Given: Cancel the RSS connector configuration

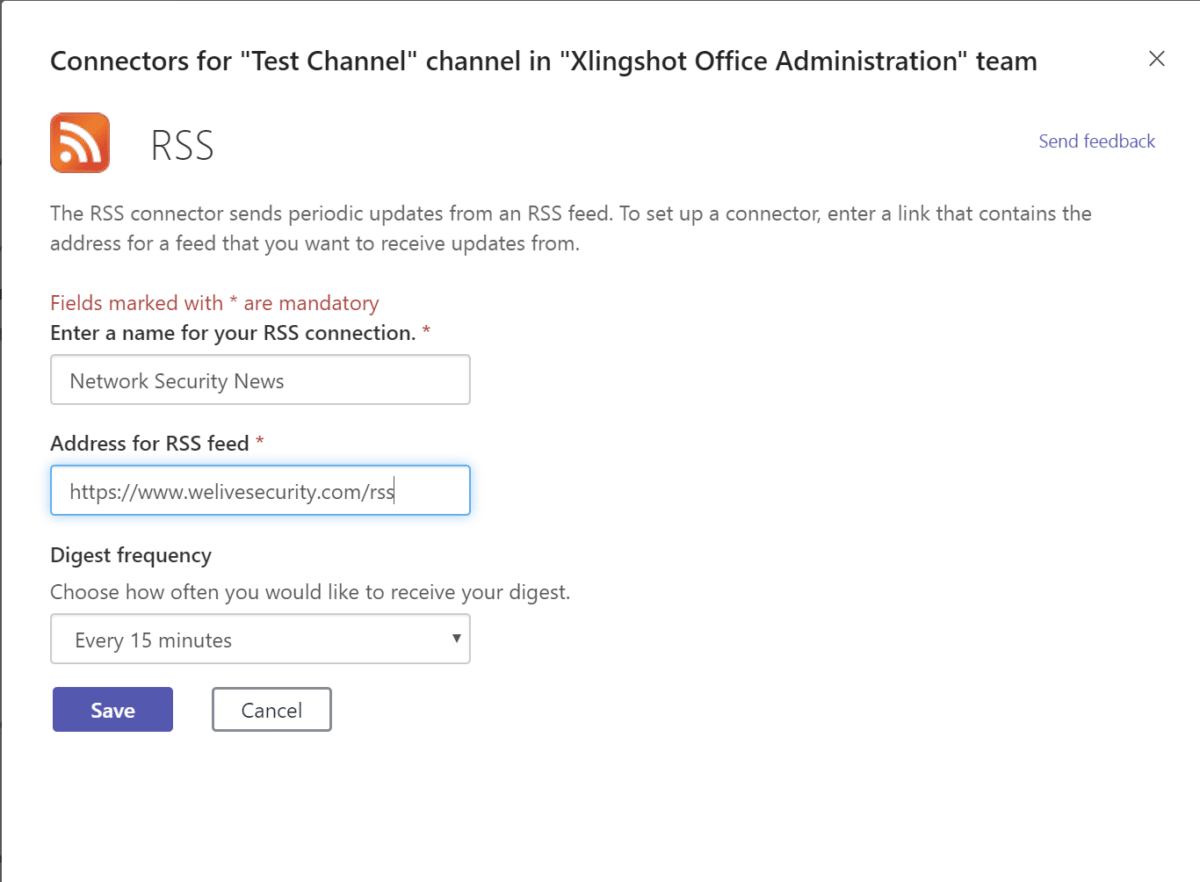Looking at the screenshot, I should click(271, 709).
